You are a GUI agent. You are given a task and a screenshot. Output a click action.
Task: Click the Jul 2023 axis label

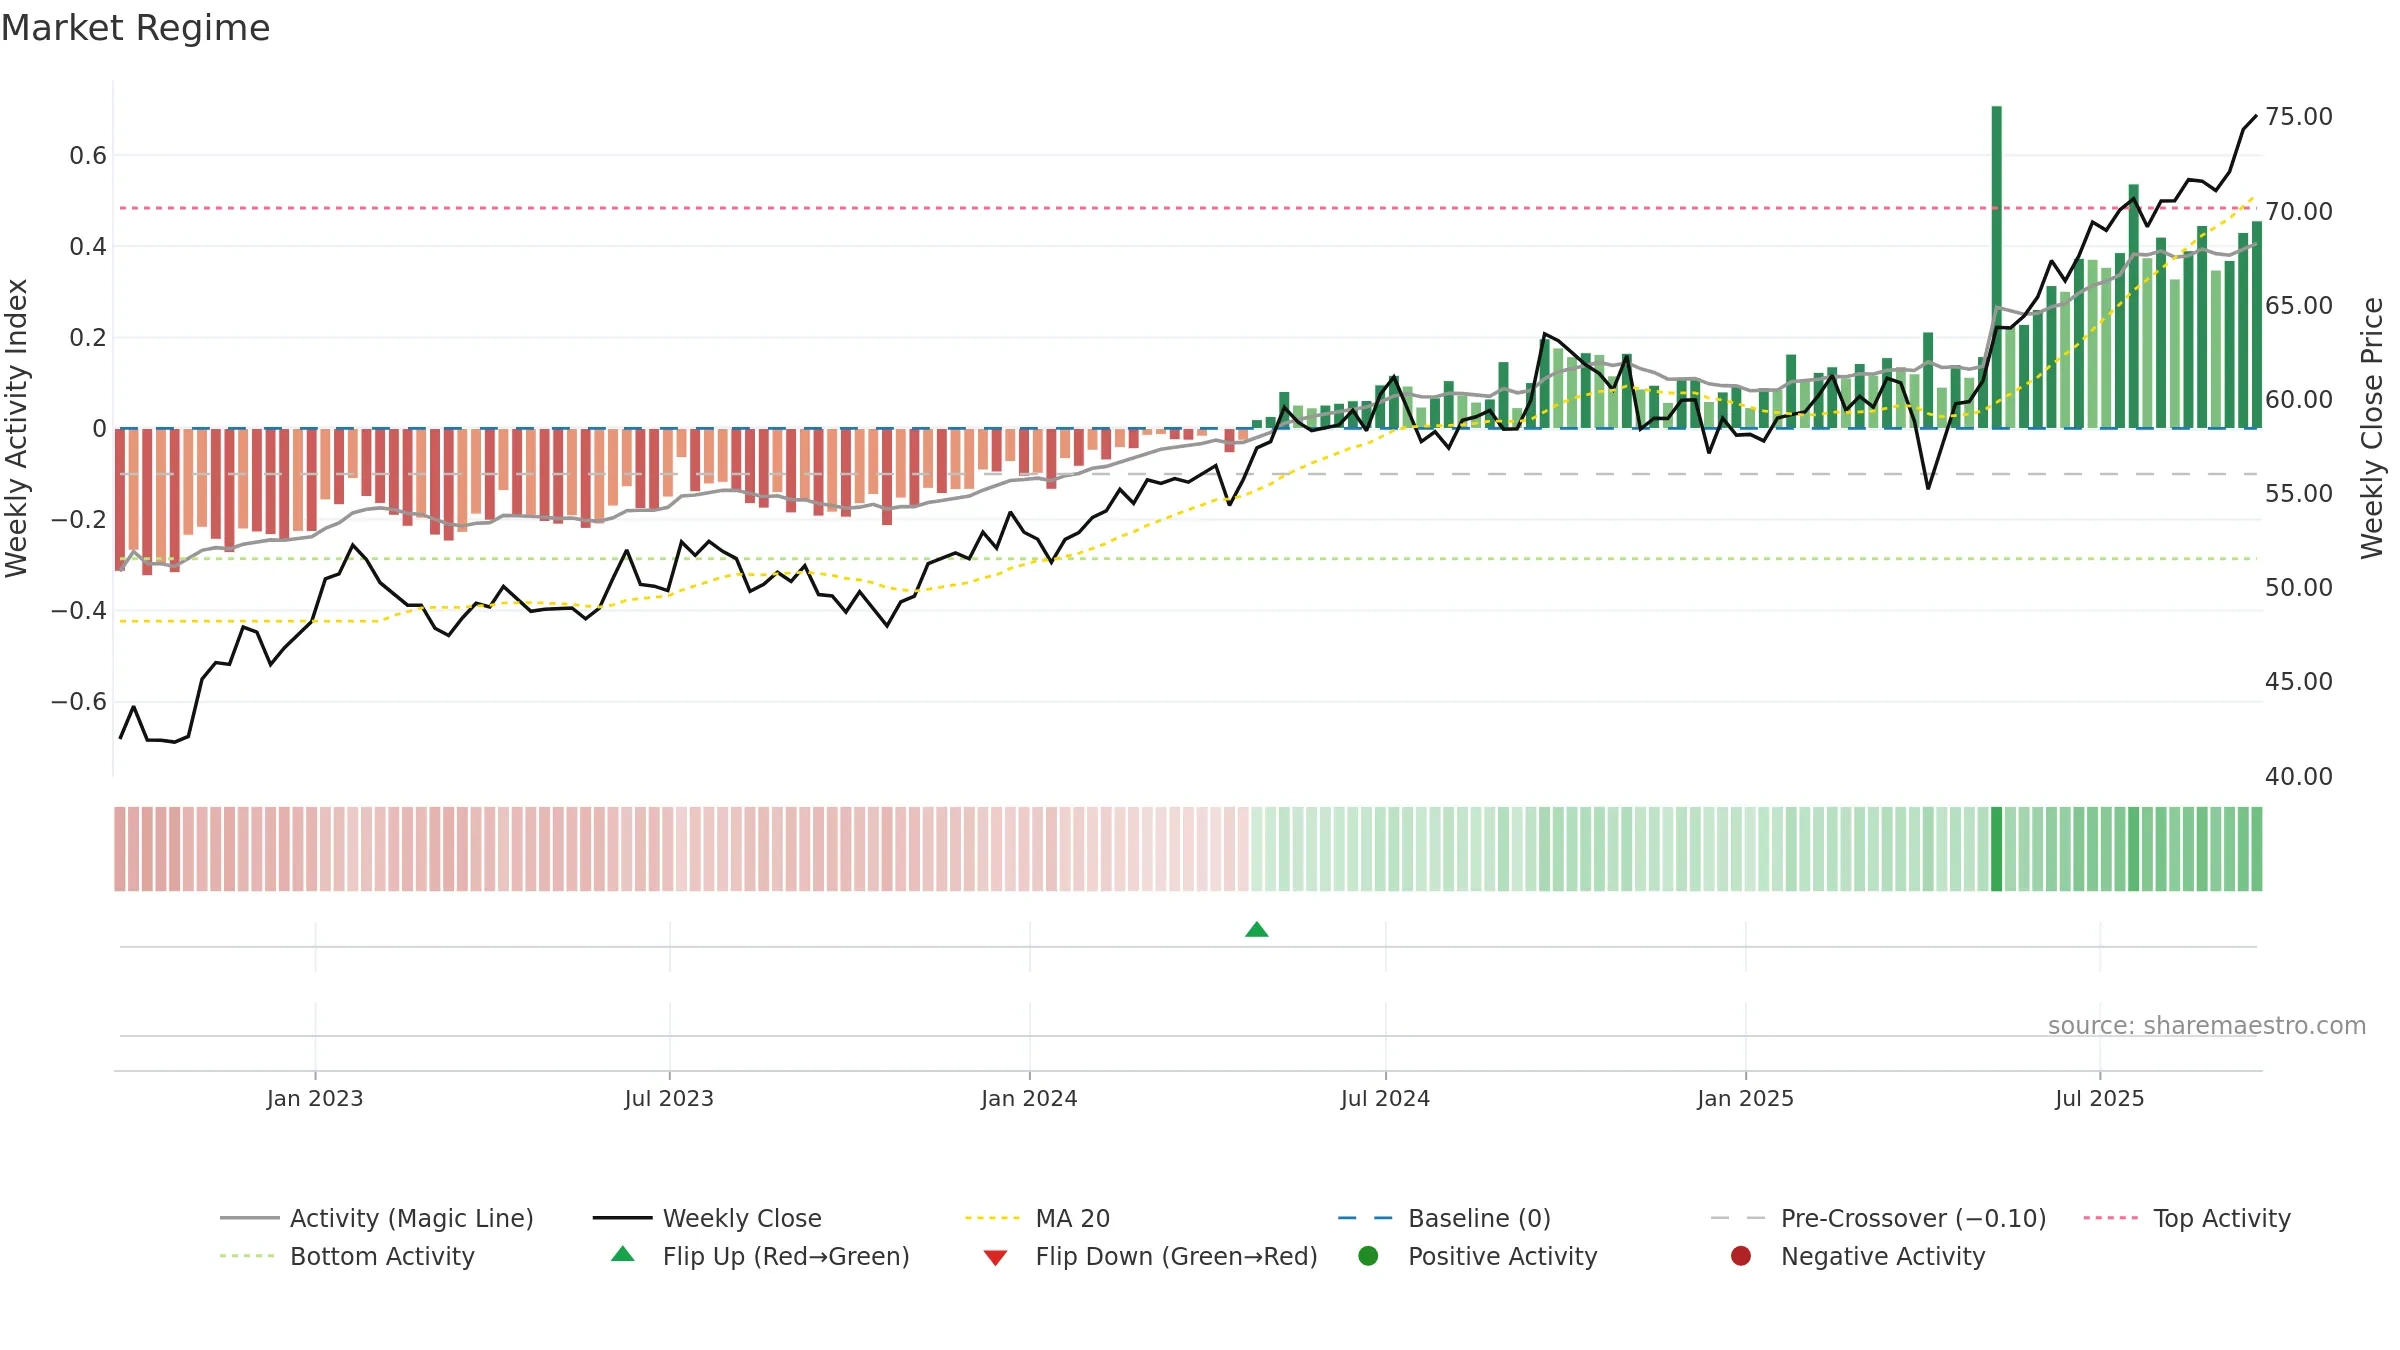point(669,1098)
